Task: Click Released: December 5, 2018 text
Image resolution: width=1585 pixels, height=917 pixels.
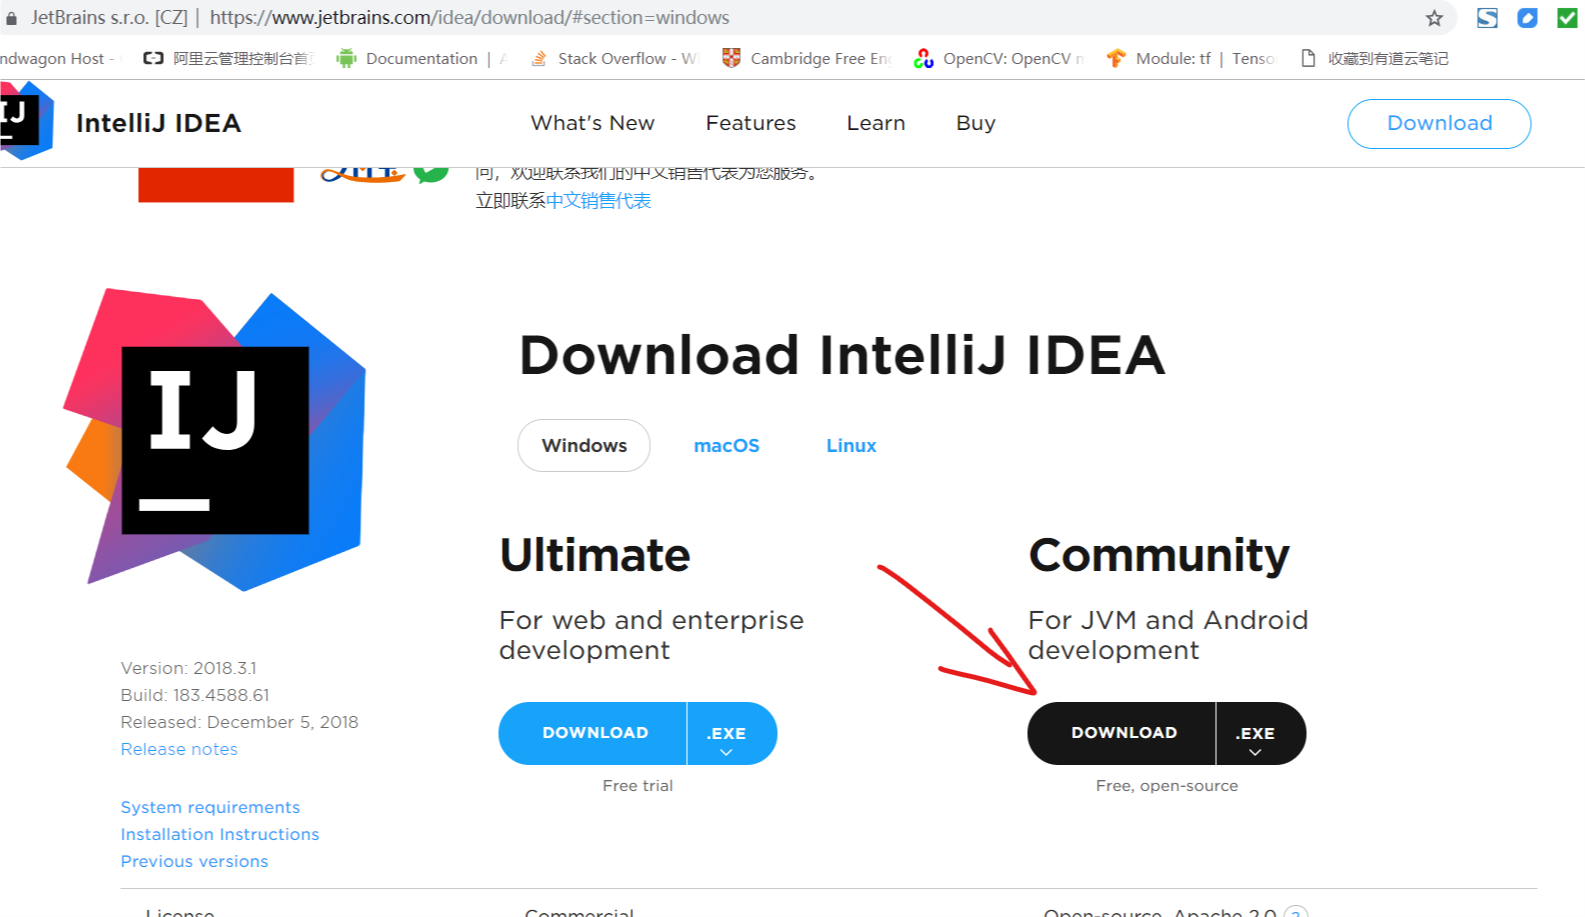Action: point(239,722)
